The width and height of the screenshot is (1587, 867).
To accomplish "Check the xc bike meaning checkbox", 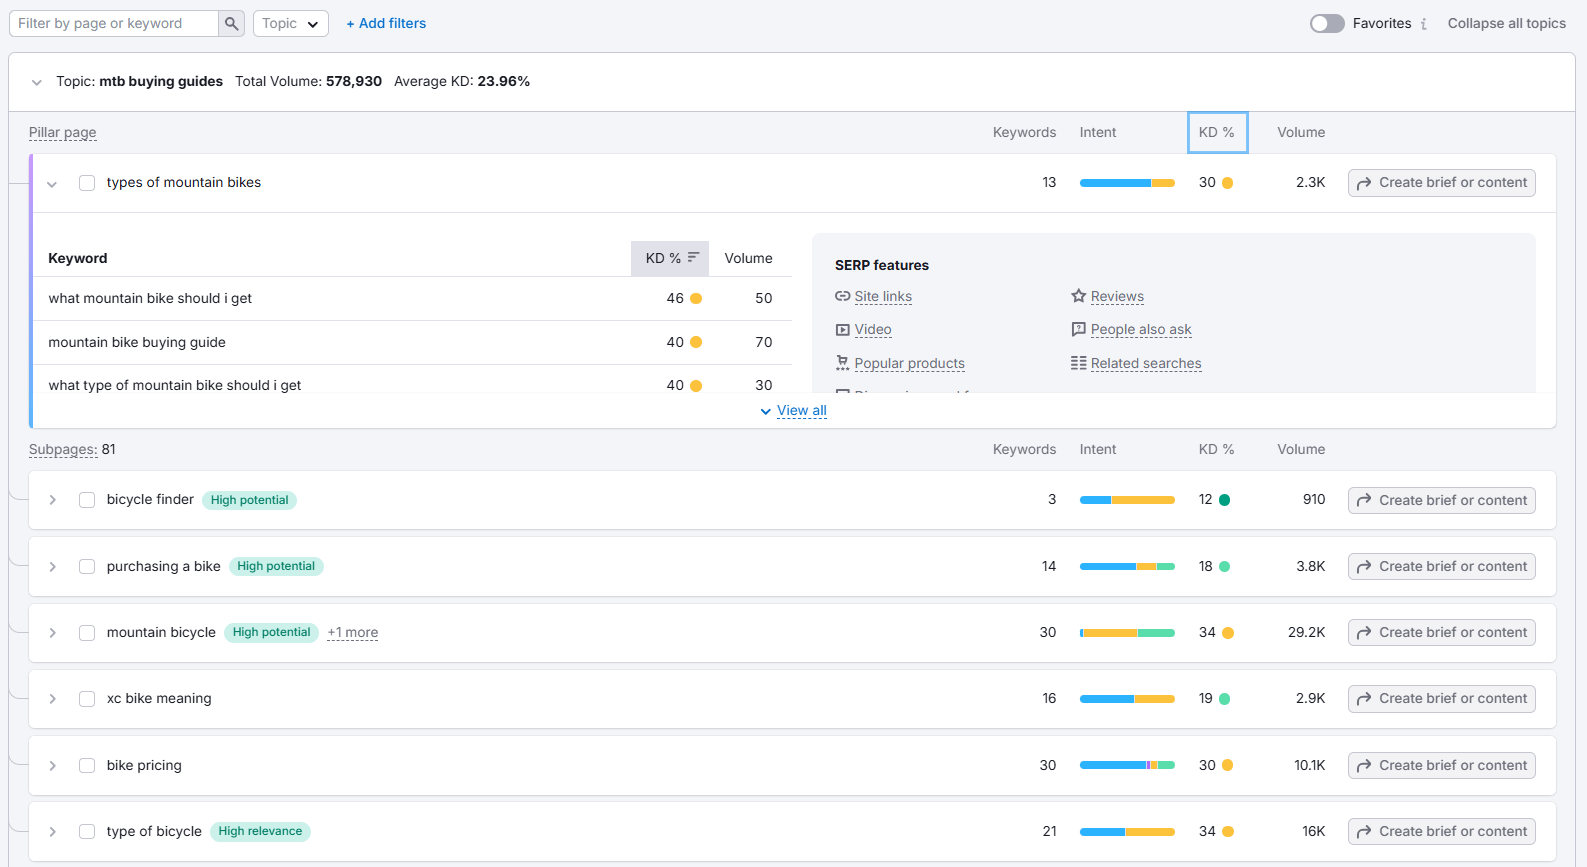I will [x=87, y=699].
